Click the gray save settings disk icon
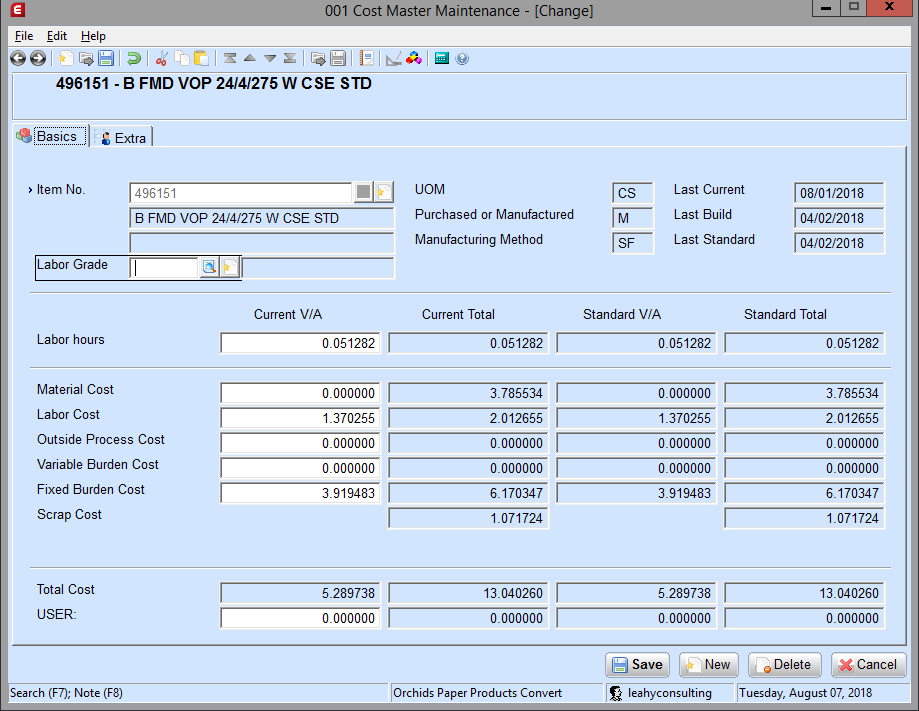Viewport: 919px width, 711px height. pyautogui.click(x=338, y=58)
